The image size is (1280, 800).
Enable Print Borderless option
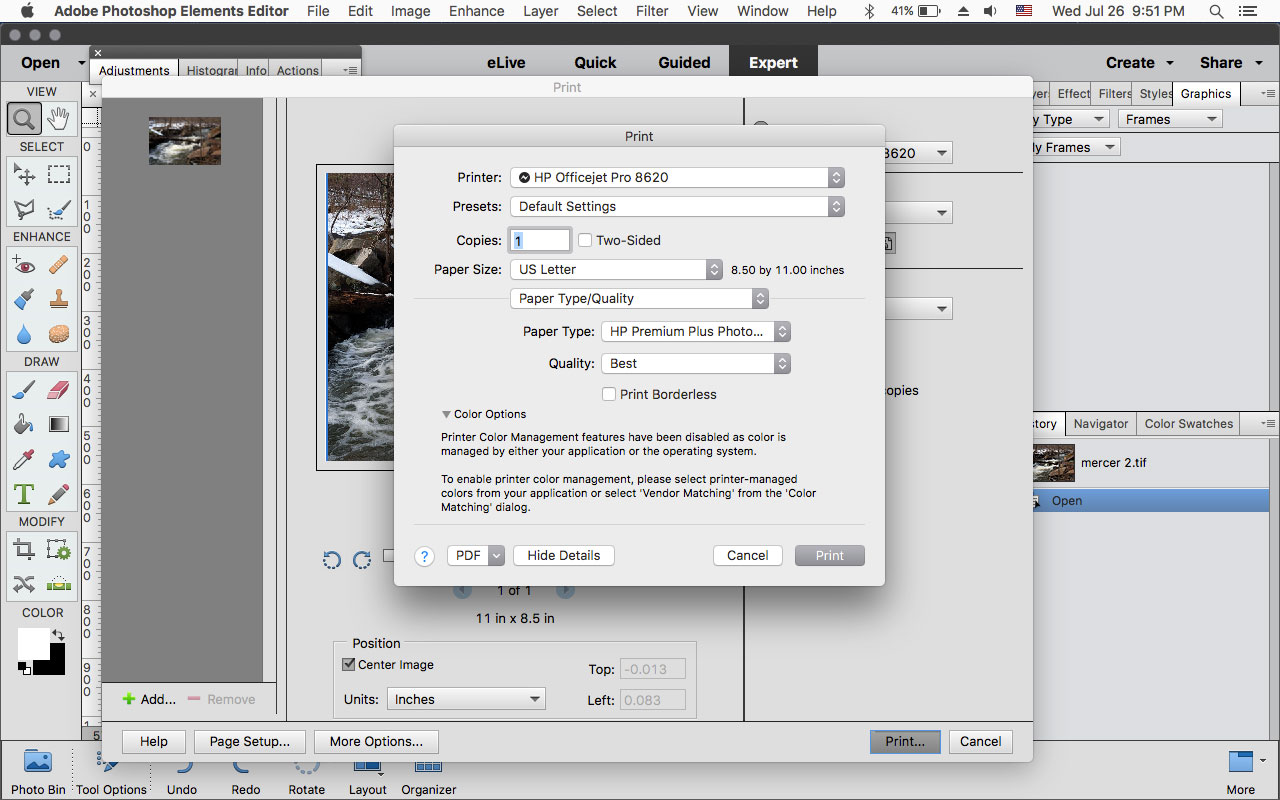(609, 394)
